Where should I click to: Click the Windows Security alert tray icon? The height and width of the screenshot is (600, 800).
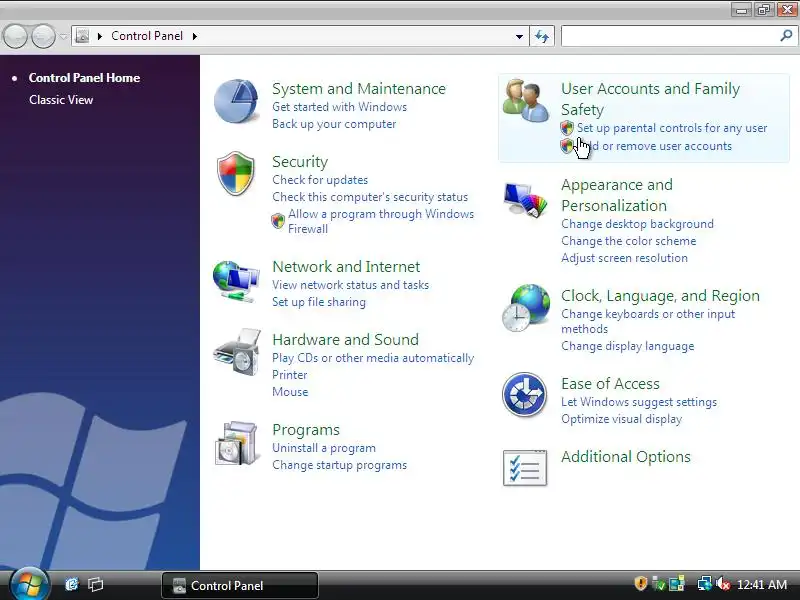(x=641, y=584)
